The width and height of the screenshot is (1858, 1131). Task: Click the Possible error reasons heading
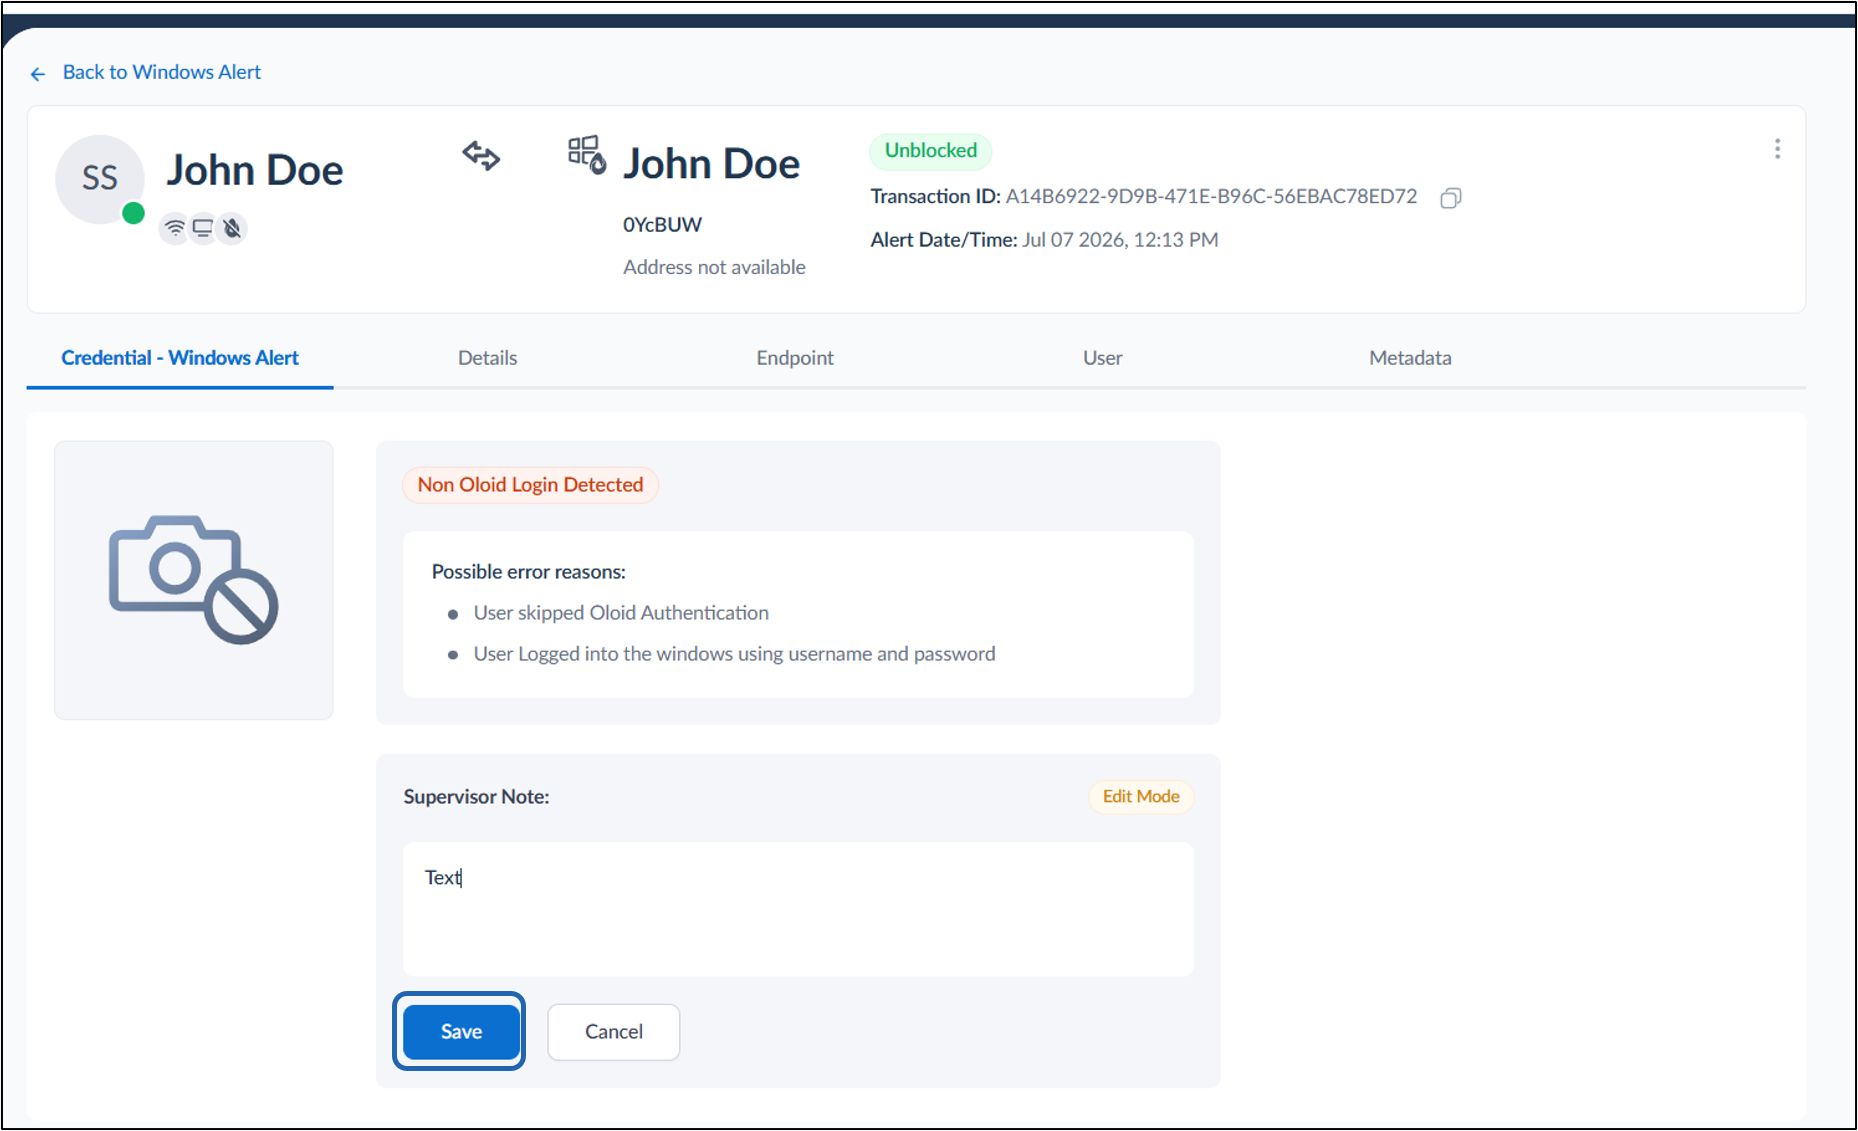[529, 572]
